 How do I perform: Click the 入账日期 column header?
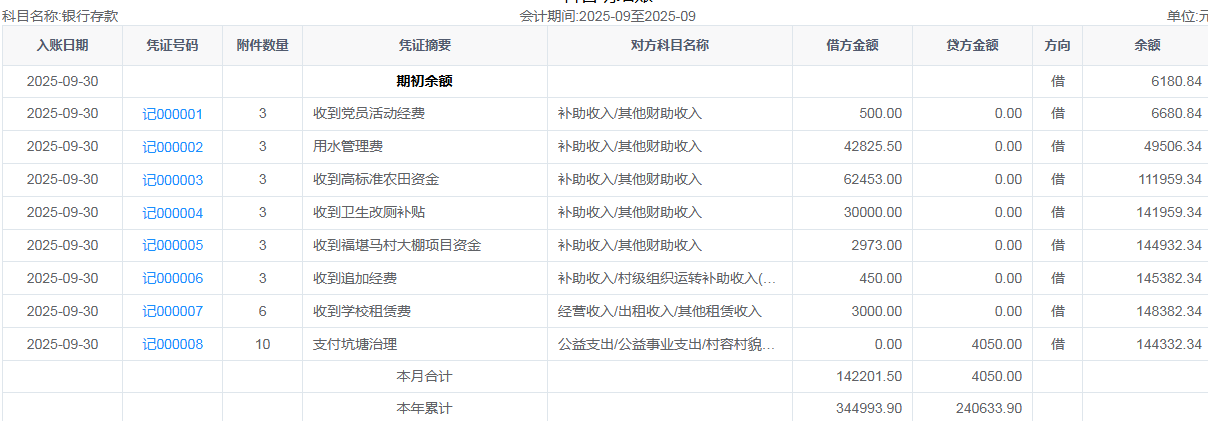(x=62, y=46)
